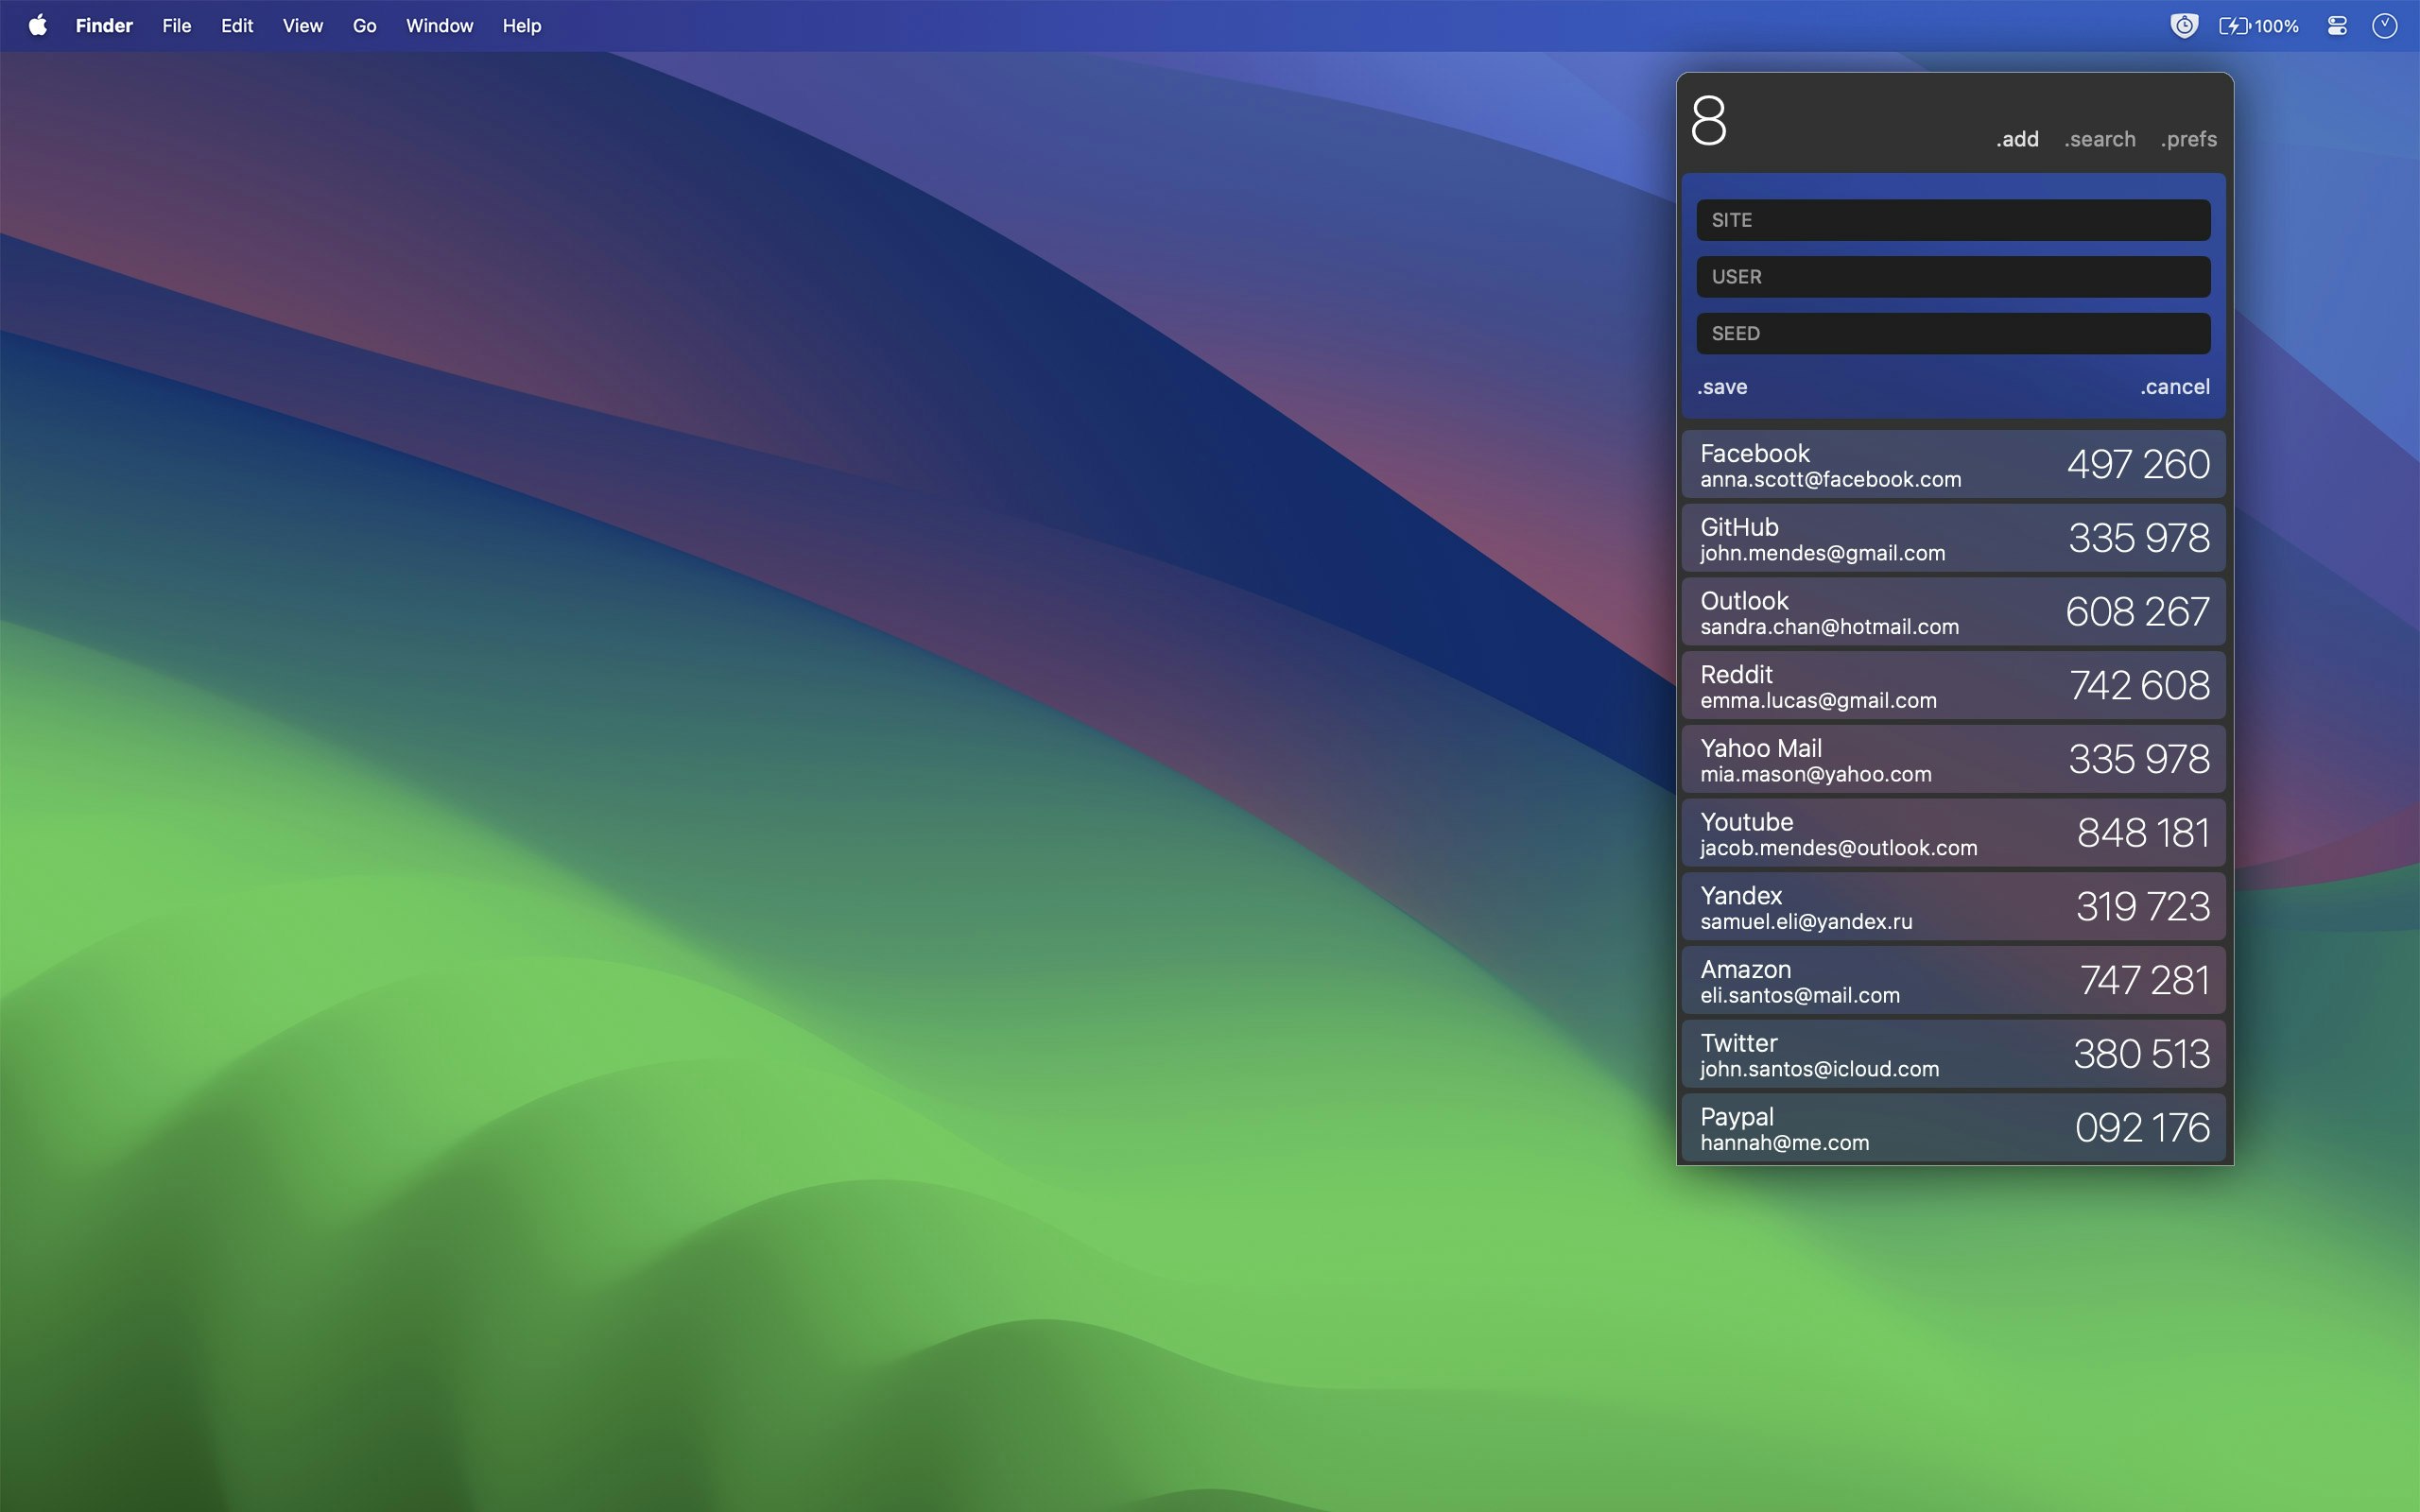The width and height of the screenshot is (2420, 1512).
Task: Select the Reddit account row
Action: [1953, 686]
